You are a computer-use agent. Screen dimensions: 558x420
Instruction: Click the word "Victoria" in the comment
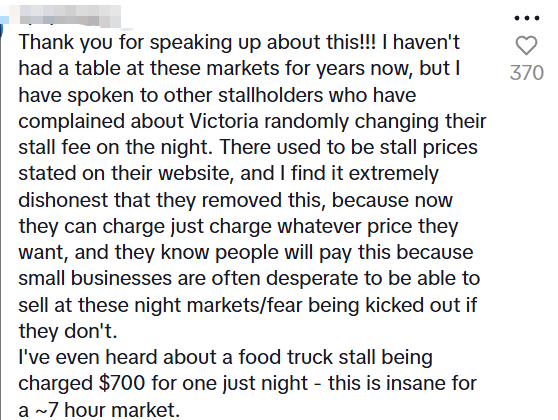coord(224,121)
